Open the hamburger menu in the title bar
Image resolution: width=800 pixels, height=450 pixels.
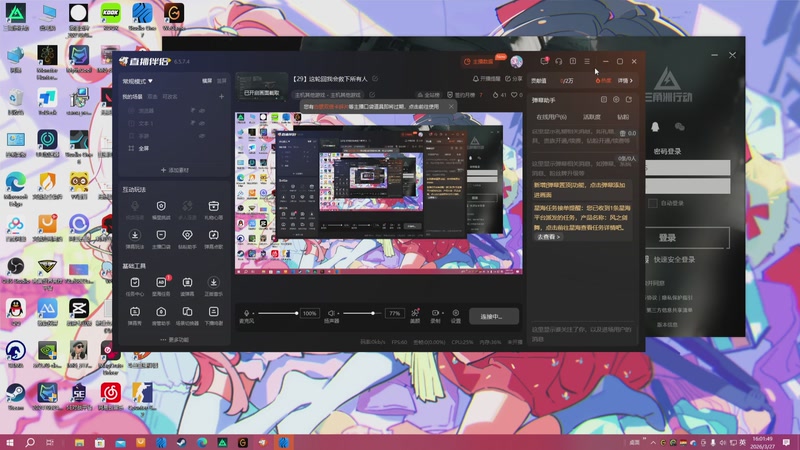(x=587, y=61)
